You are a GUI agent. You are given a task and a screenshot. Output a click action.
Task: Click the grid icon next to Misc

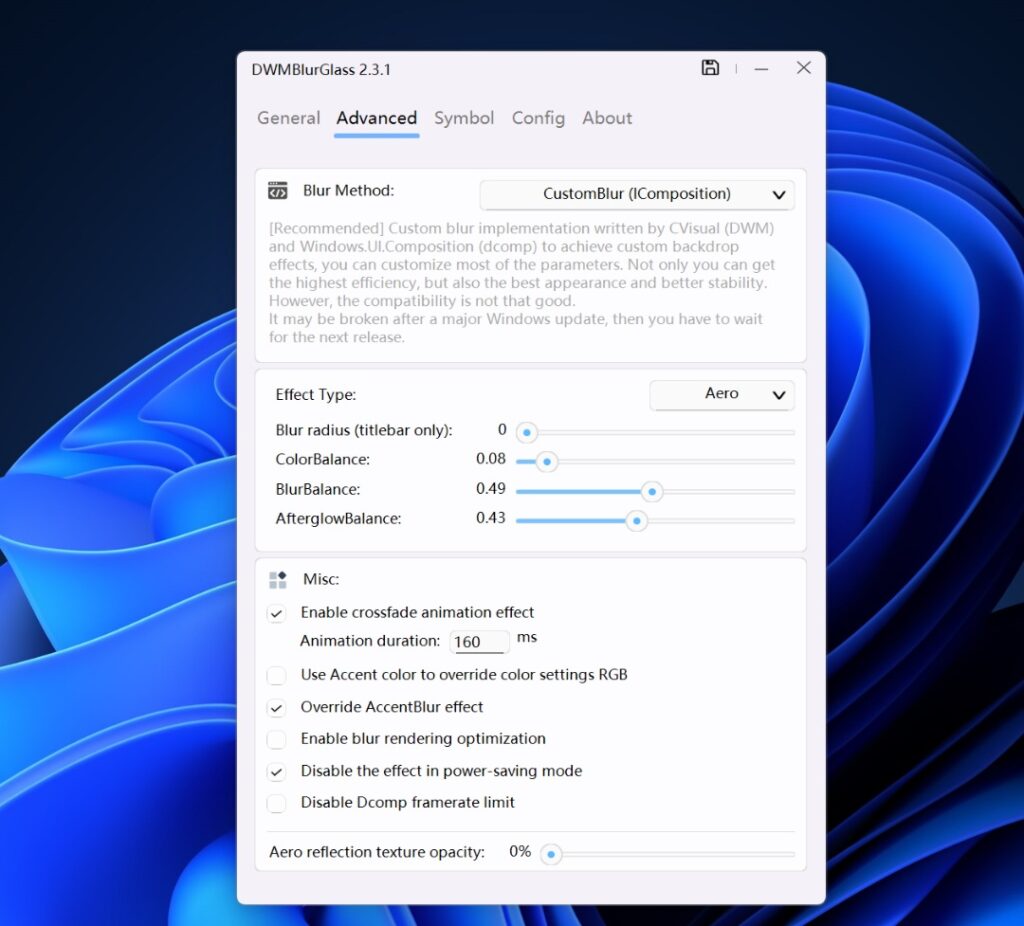pyautogui.click(x=277, y=578)
